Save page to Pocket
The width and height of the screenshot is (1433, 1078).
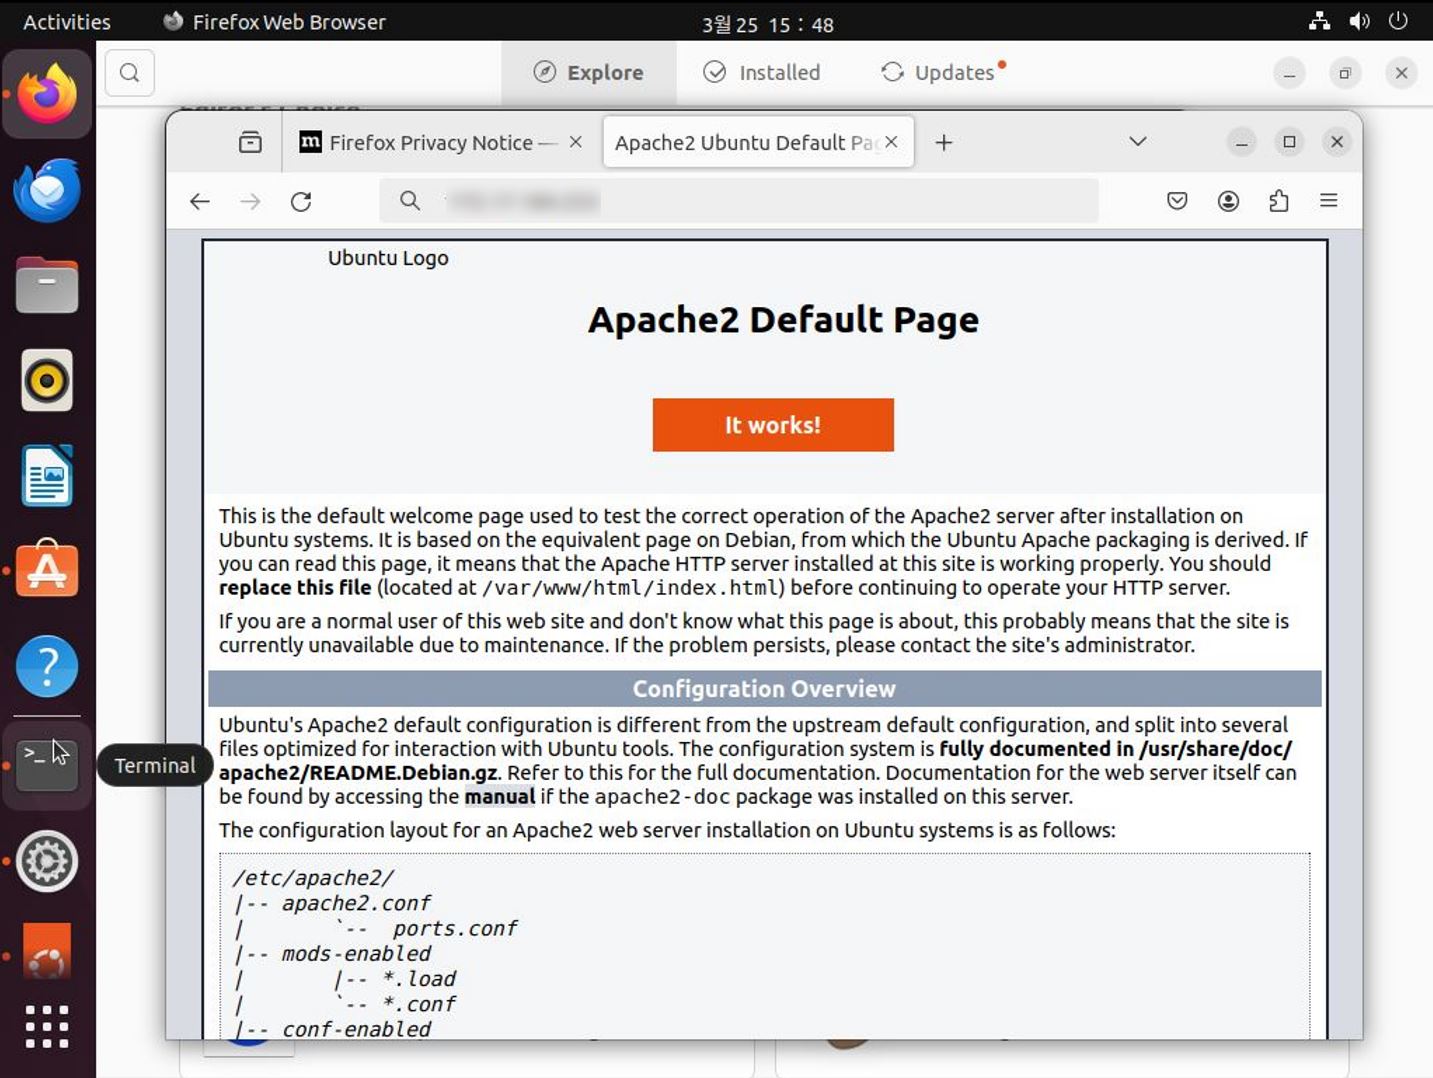(x=1177, y=201)
